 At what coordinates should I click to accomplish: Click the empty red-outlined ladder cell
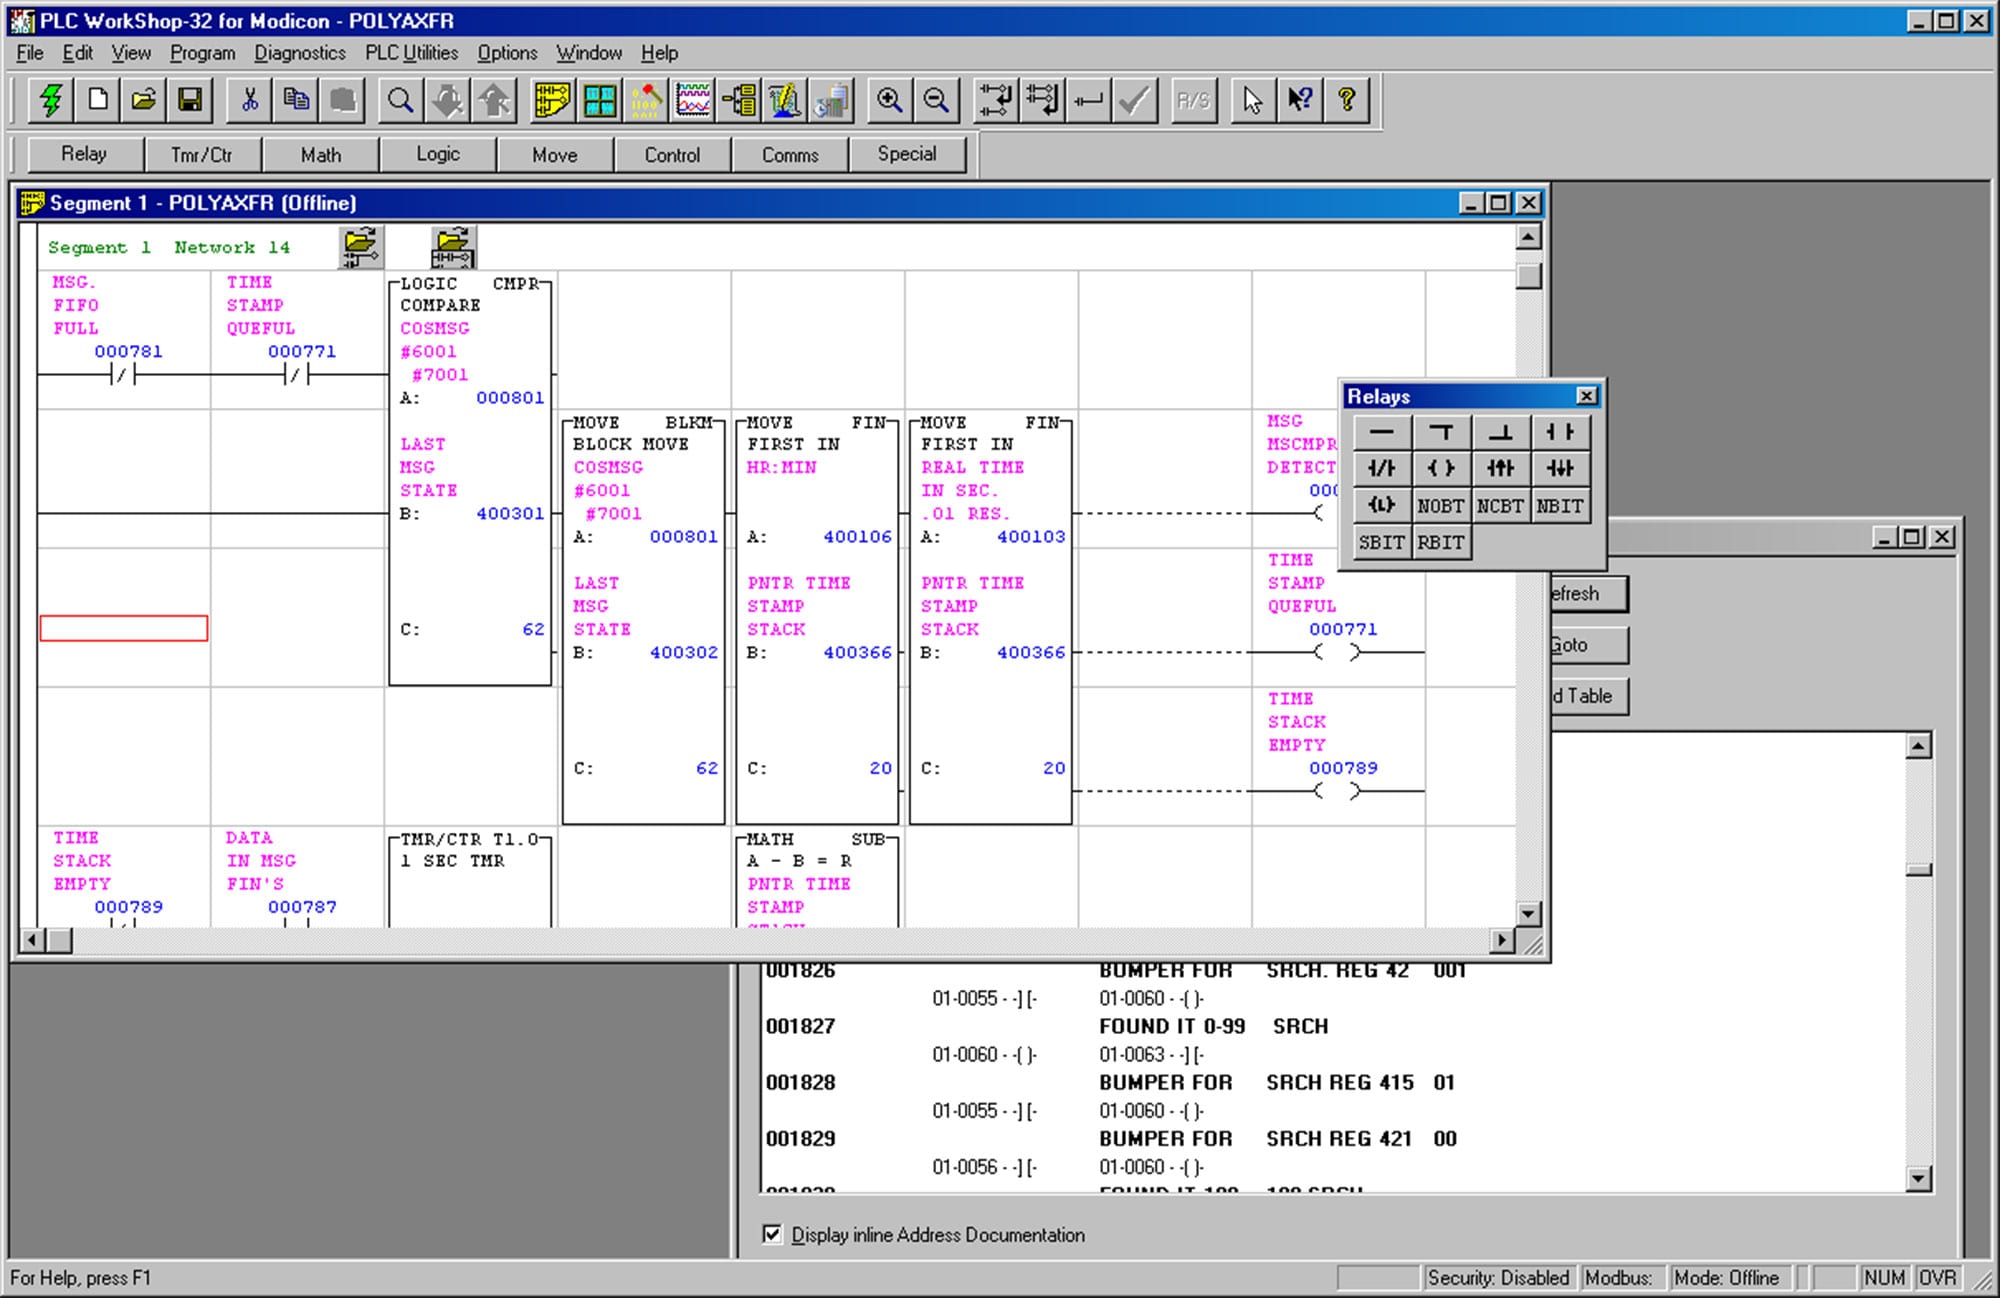click(124, 628)
